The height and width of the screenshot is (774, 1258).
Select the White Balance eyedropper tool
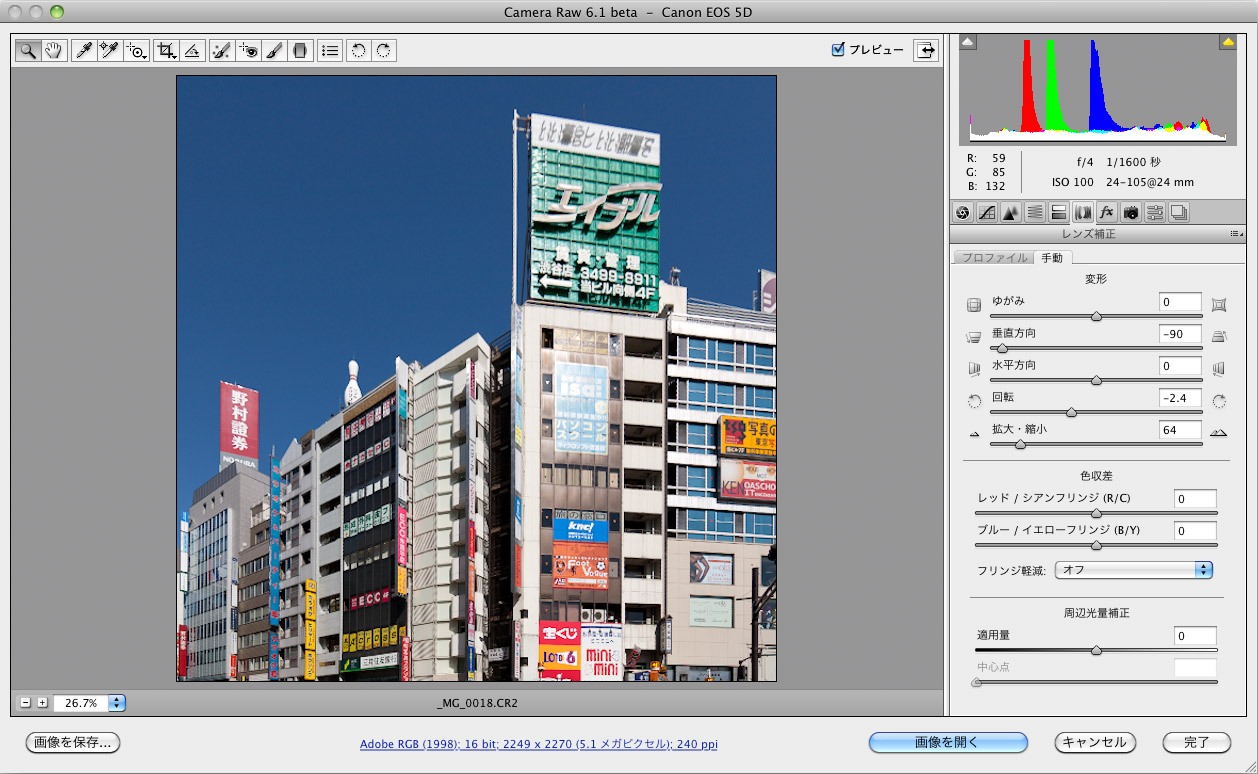(x=84, y=50)
